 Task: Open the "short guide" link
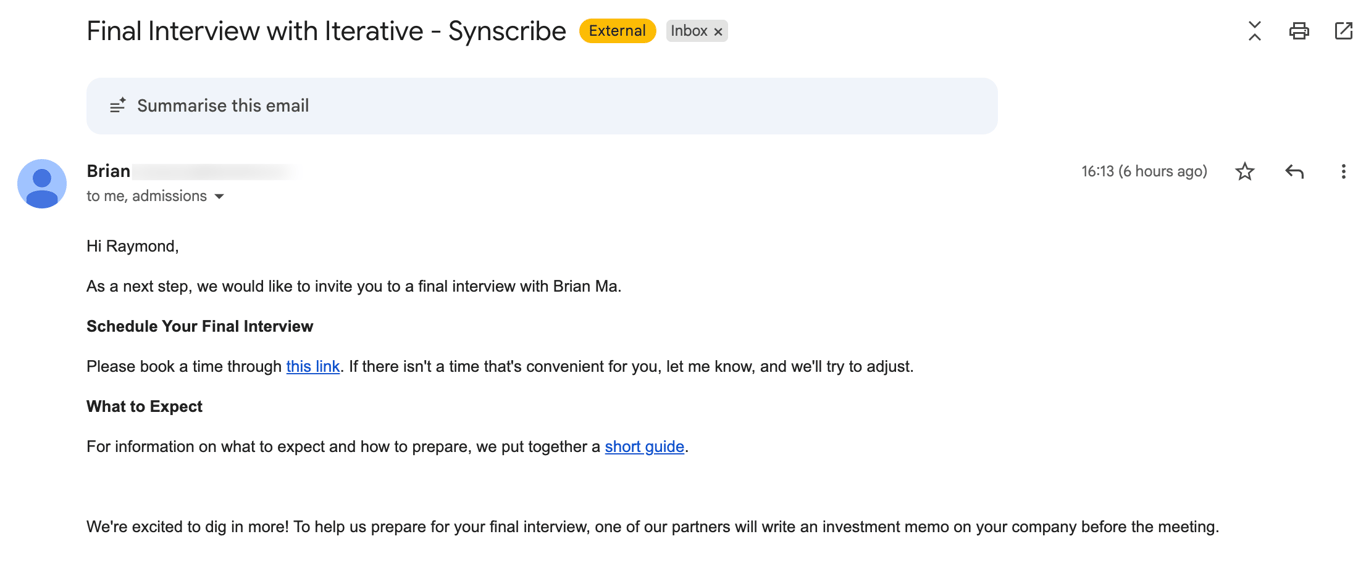tap(644, 447)
